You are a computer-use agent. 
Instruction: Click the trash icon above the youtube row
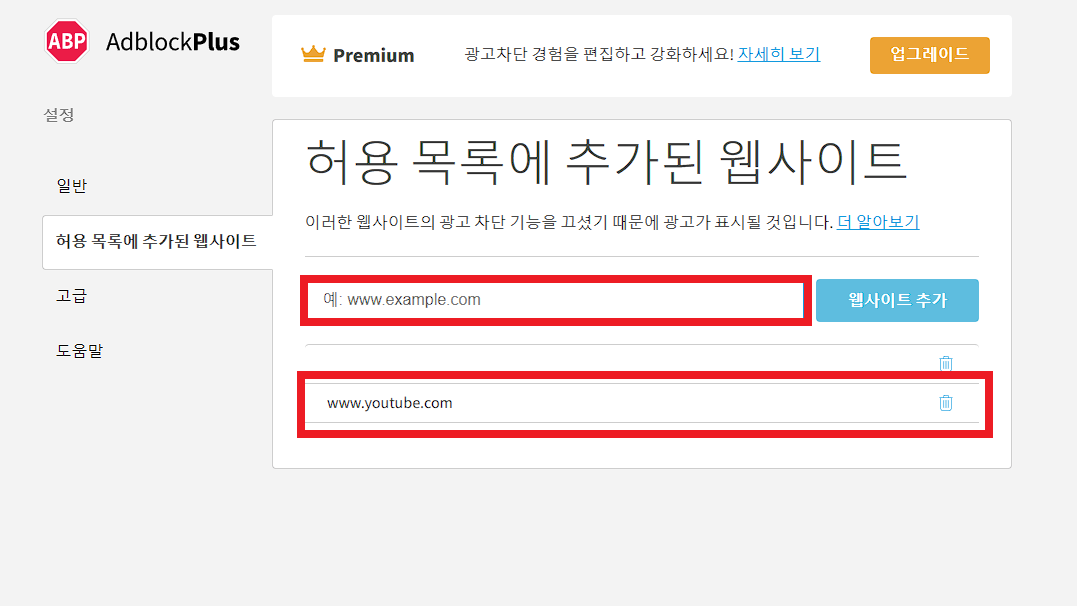[946, 363]
